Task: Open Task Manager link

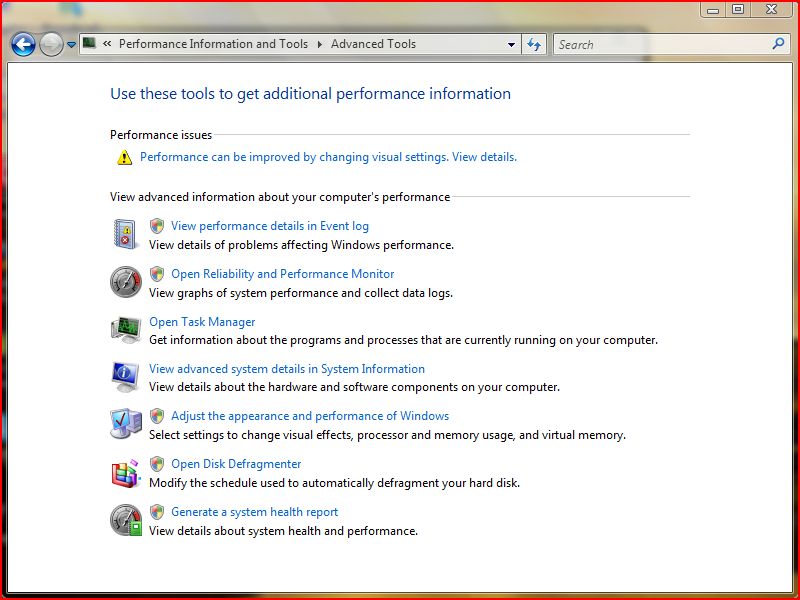Action: click(202, 322)
